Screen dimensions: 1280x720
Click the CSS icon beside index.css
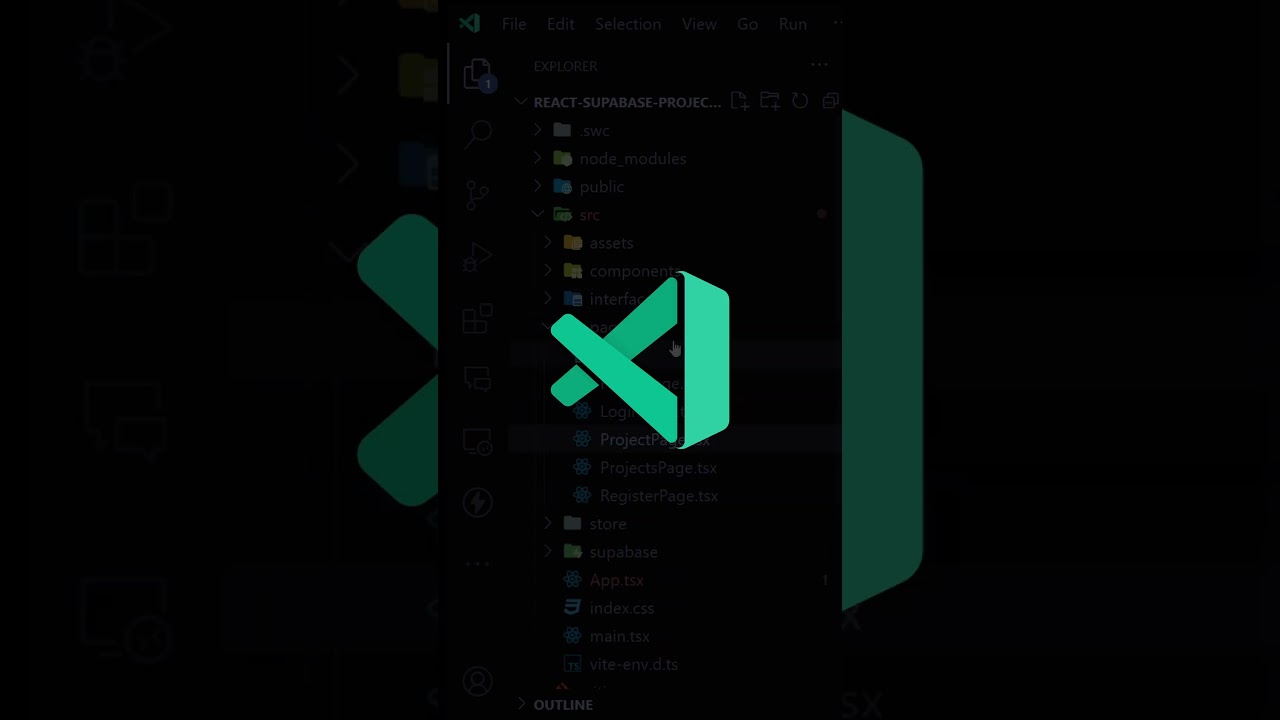(x=572, y=607)
